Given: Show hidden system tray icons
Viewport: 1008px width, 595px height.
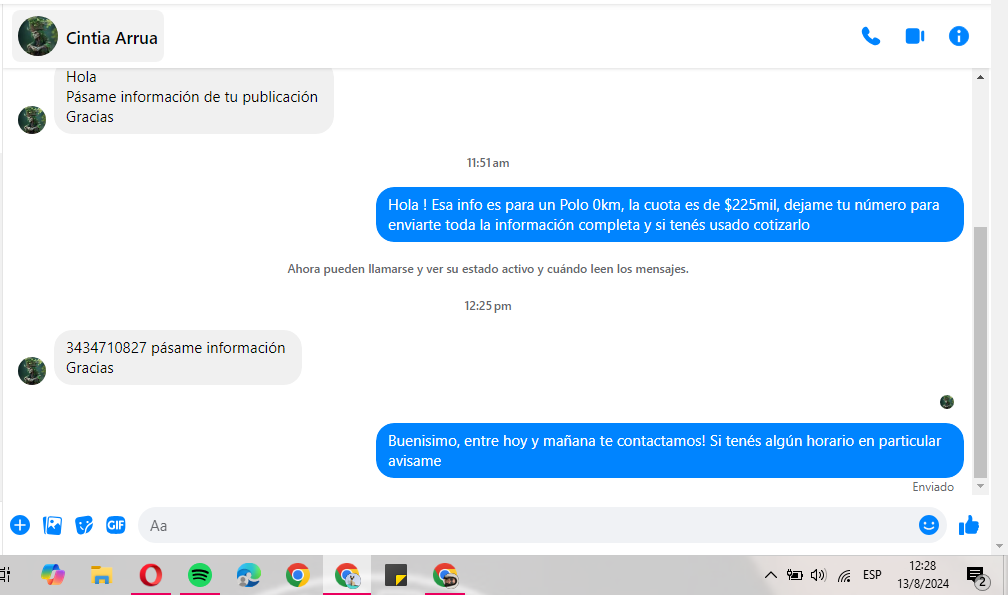Looking at the screenshot, I should tap(770, 575).
